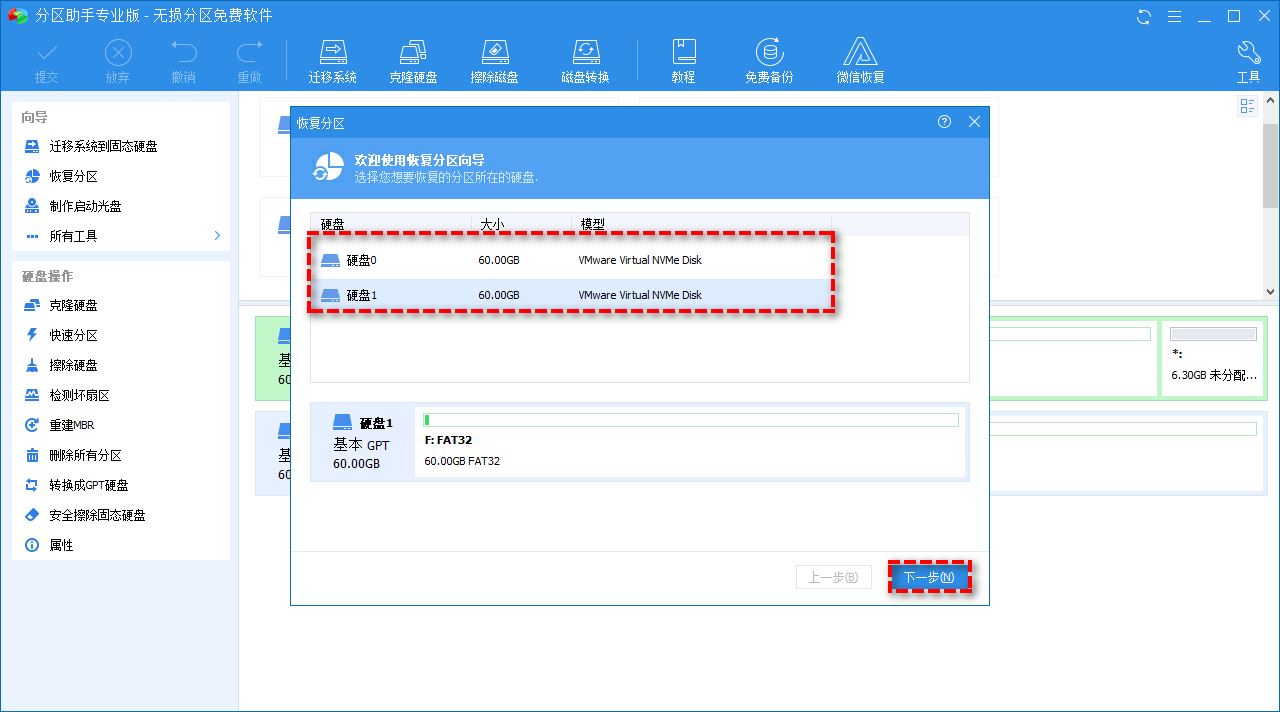Click the scrollbar down arrow on the right
Viewport: 1280px width, 712px height.
pyautogui.click(x=1271, y=293)
